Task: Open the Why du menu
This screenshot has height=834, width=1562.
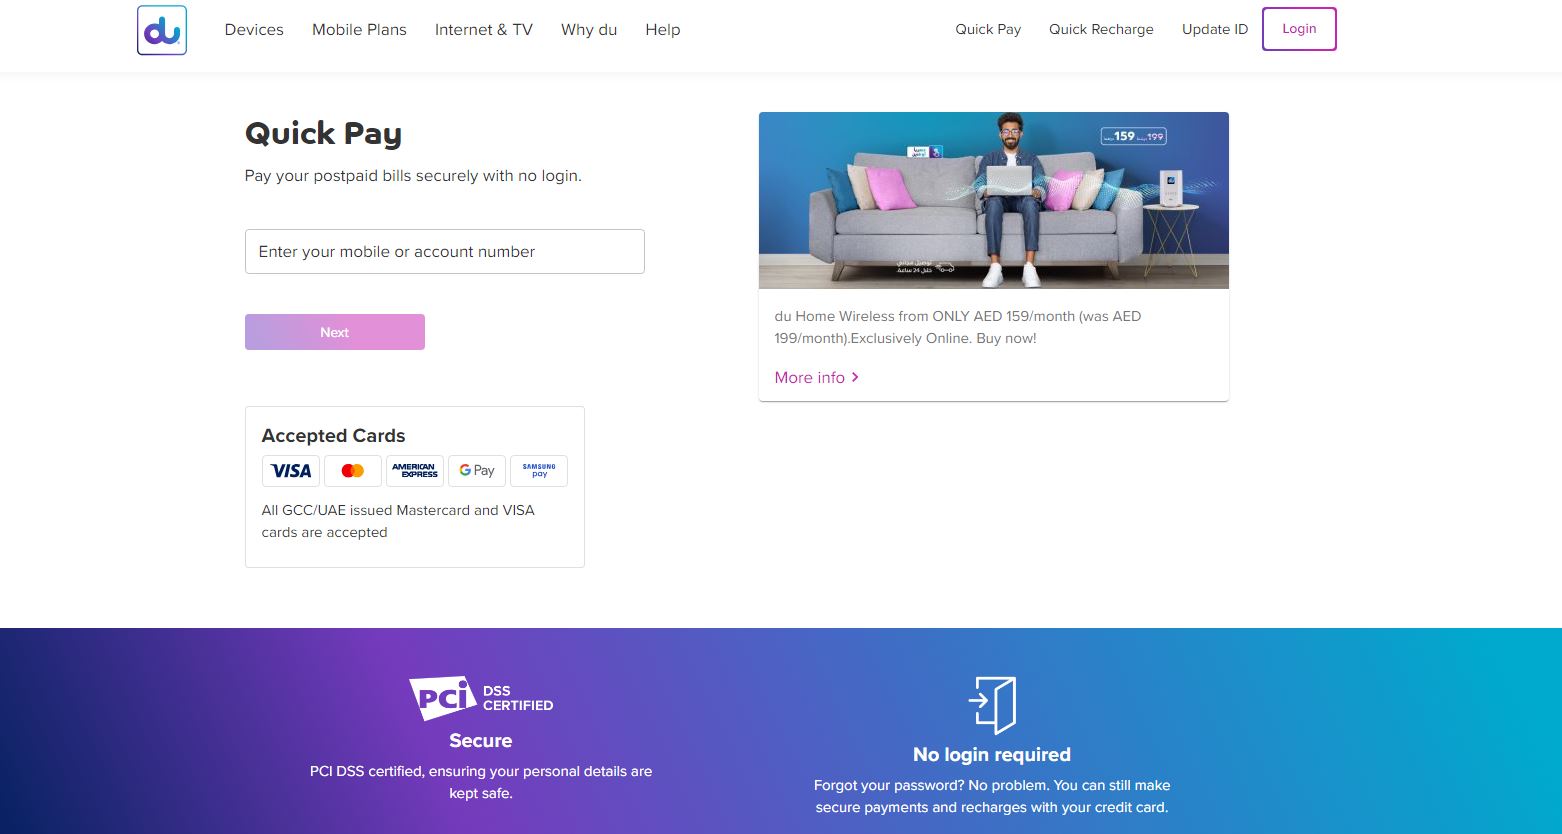Action: (589, 30)
